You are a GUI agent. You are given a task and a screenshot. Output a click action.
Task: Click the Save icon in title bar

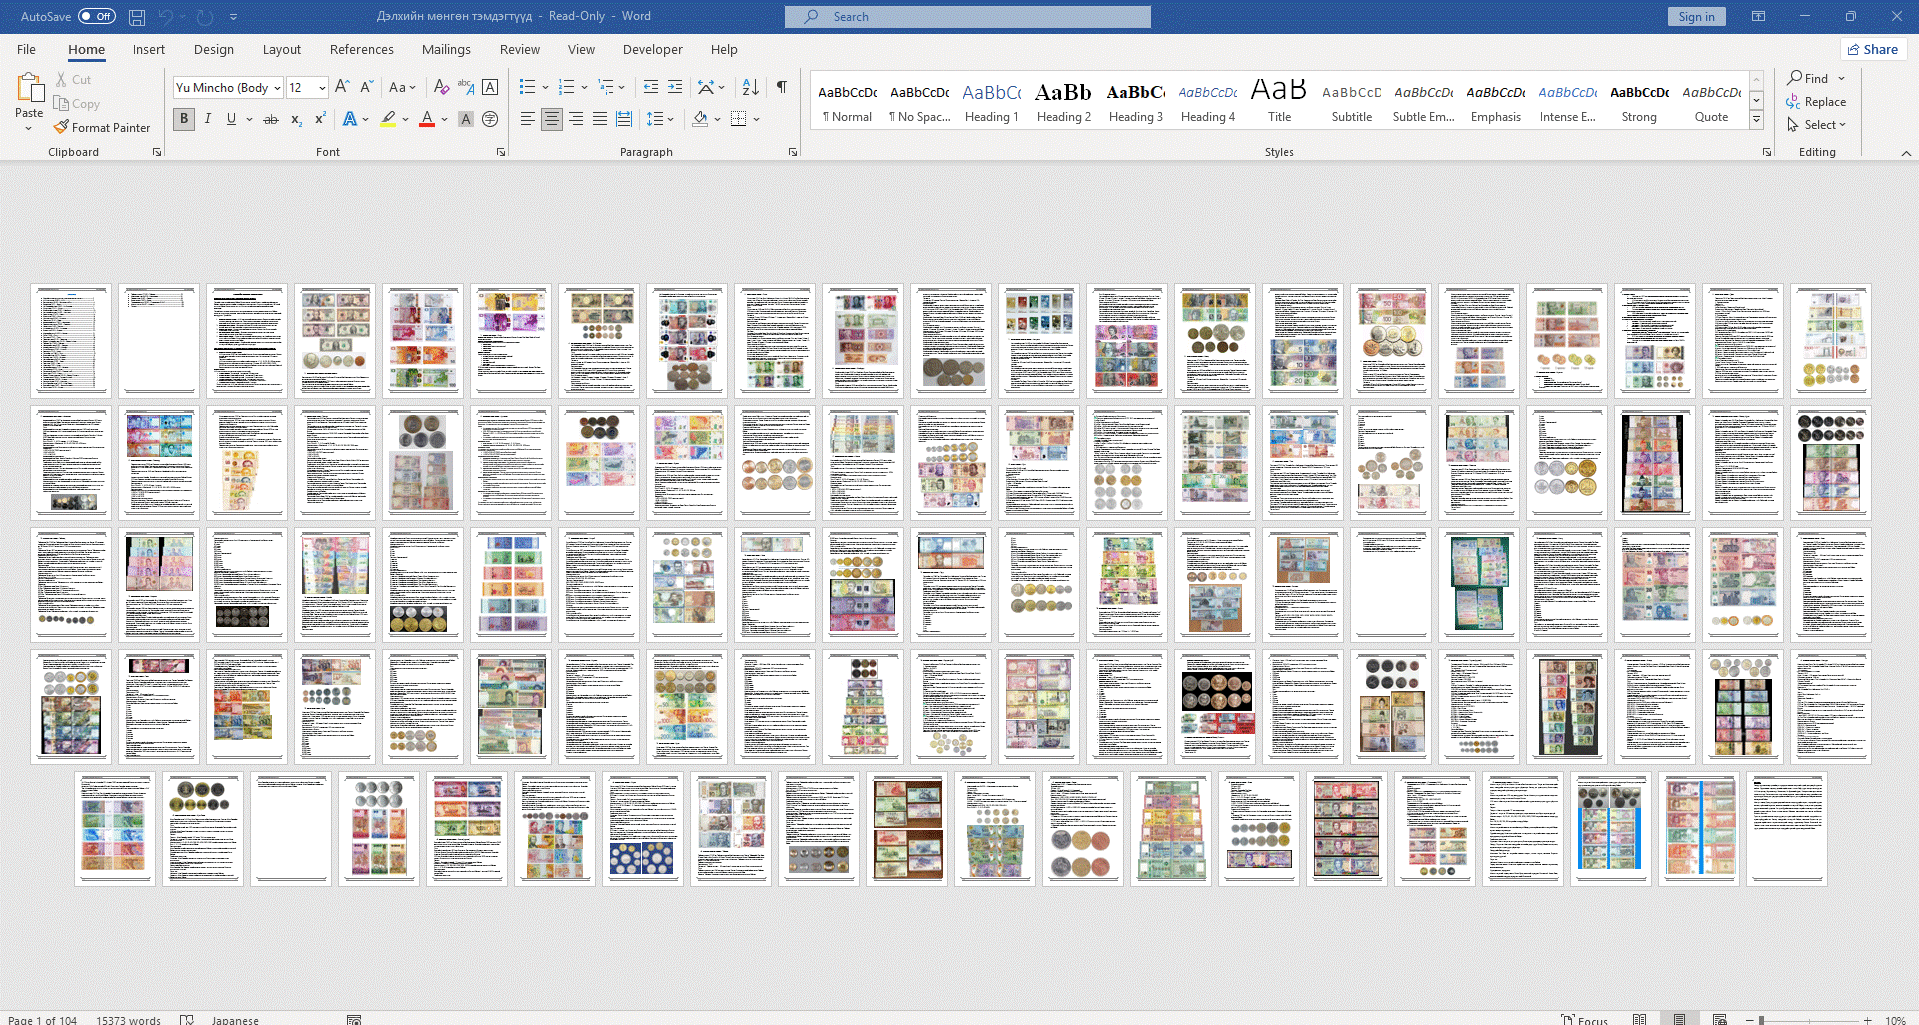click(x=137, y=17)
